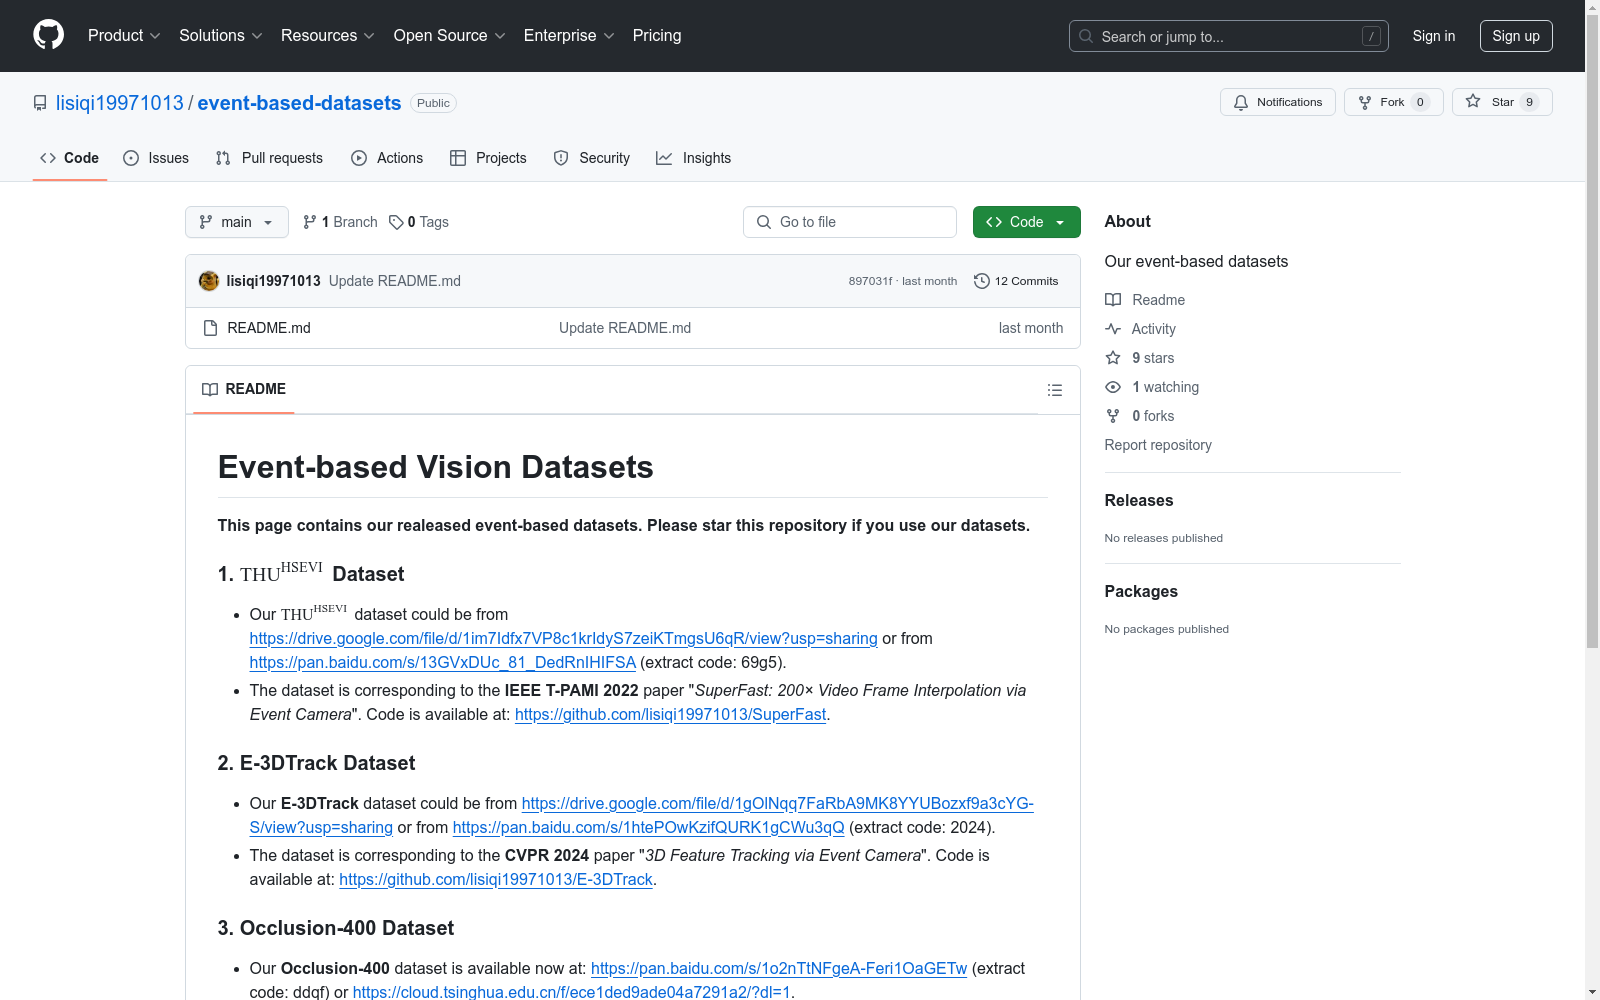This screenshot has width=1600, height=1000.
Task: Open the Baidu link 1htePOwKzifQURK1gCWu3qQ
Action: (x=648, y=827)
